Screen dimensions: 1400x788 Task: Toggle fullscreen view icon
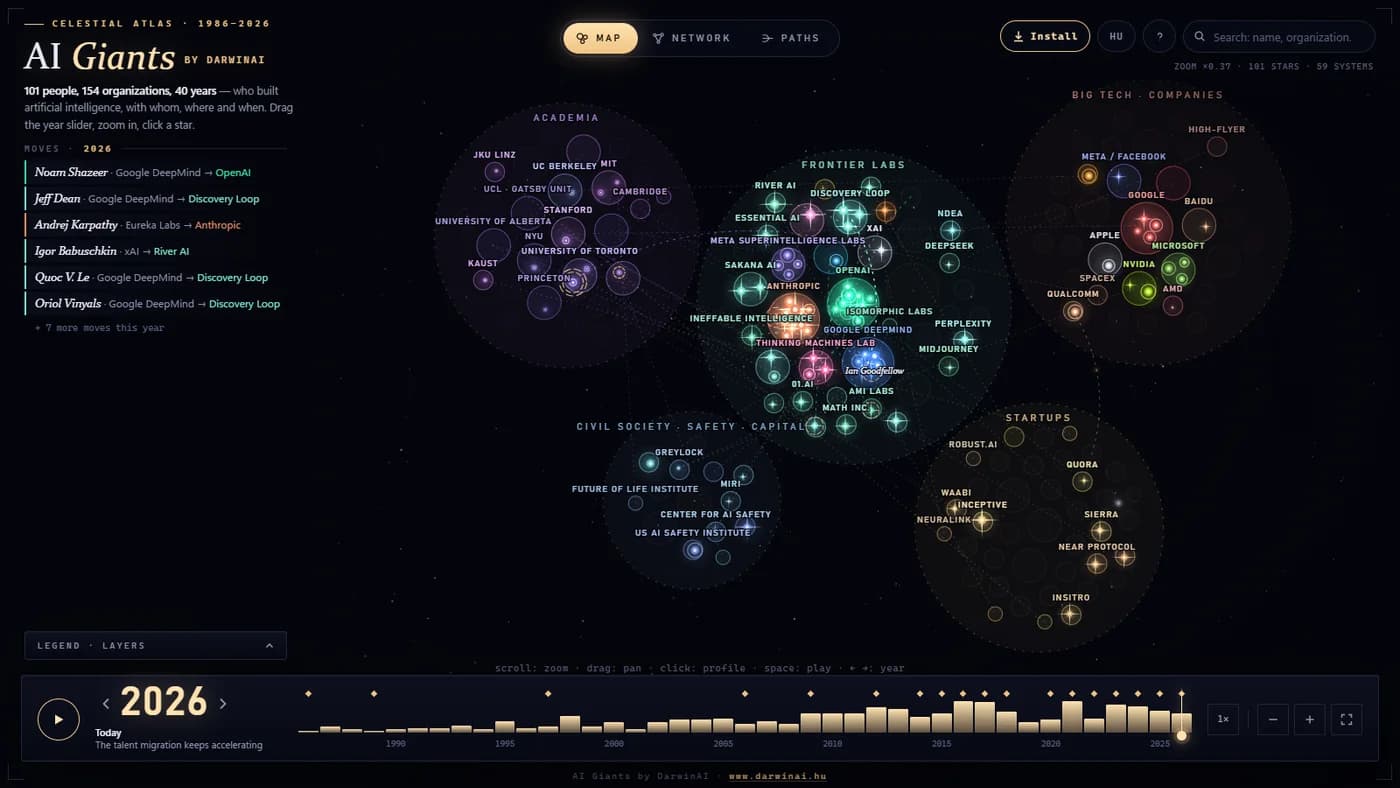(1346, 719)
